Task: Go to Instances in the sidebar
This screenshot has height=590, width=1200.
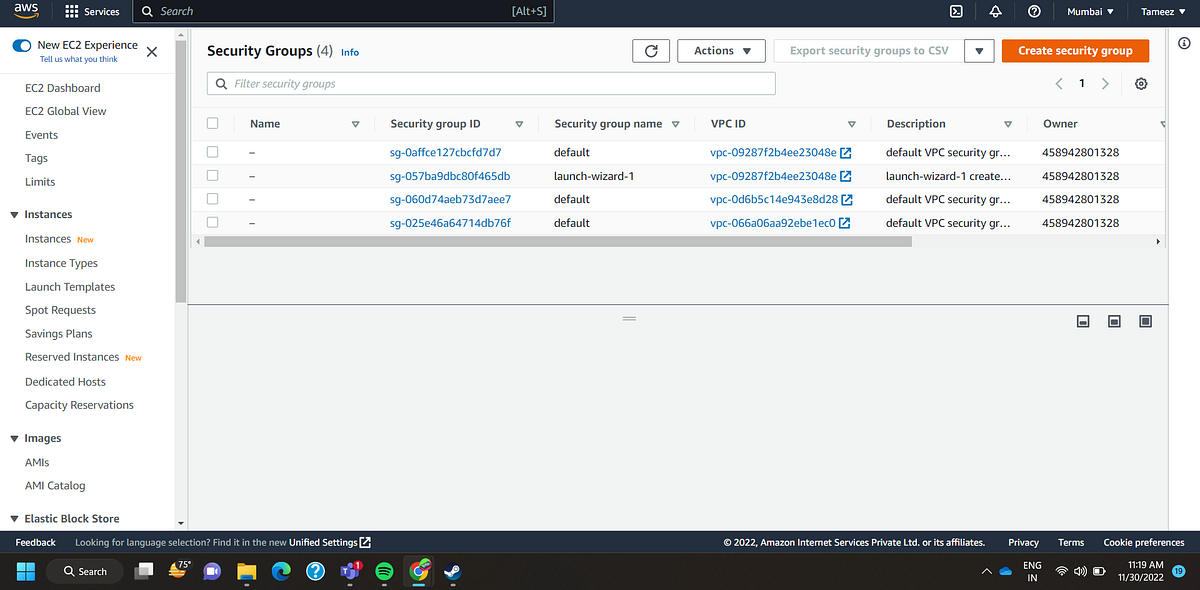Action: click(x=49, y=238)
